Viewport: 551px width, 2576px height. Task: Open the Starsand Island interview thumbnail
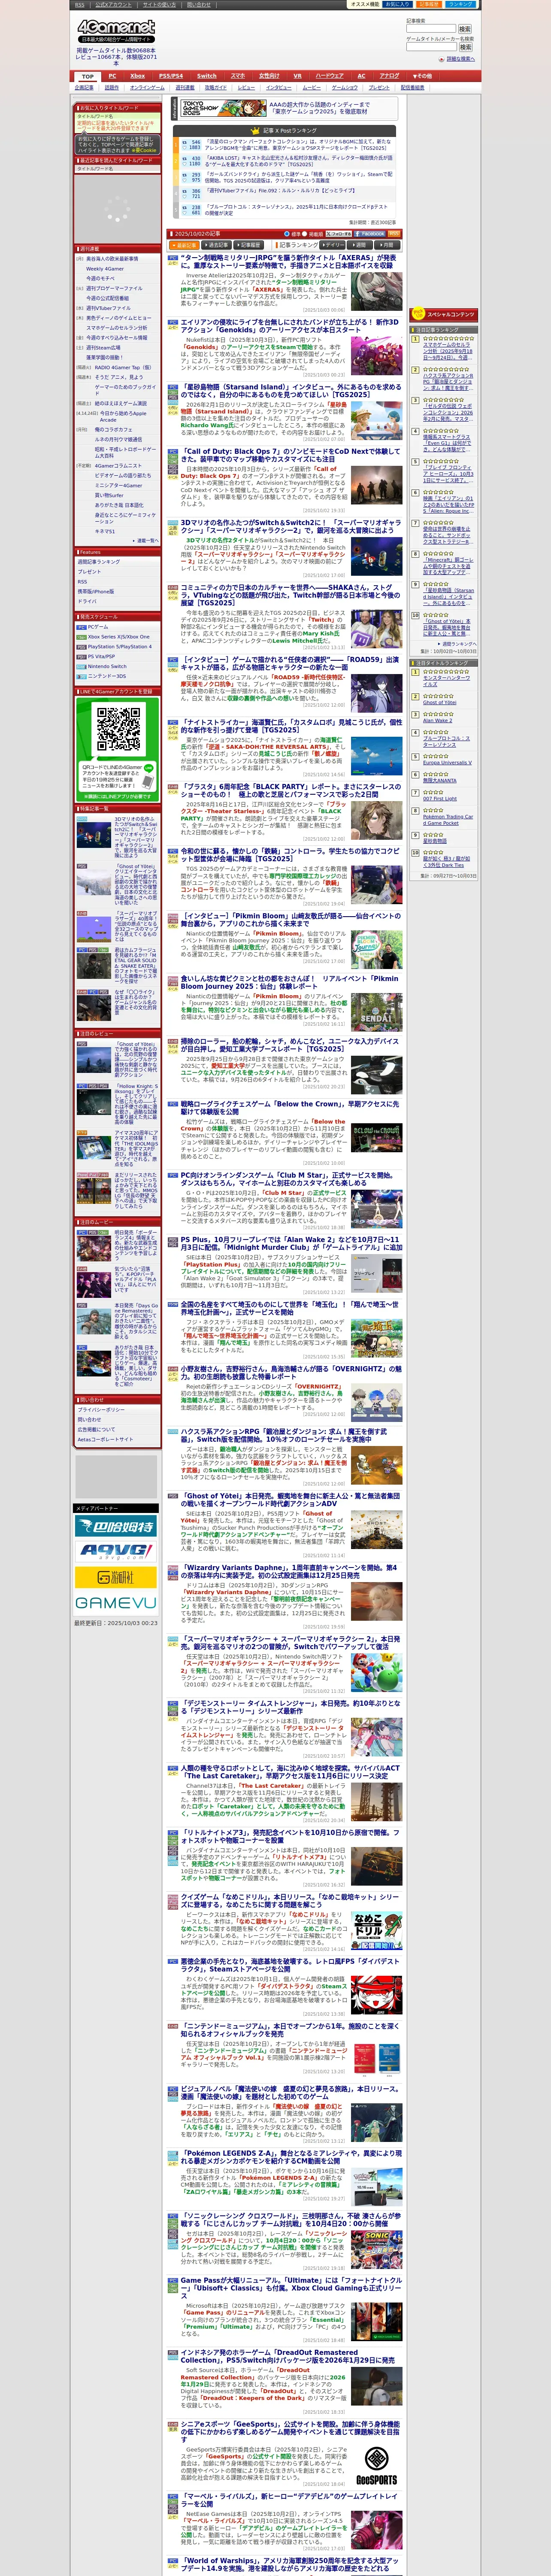377,420
